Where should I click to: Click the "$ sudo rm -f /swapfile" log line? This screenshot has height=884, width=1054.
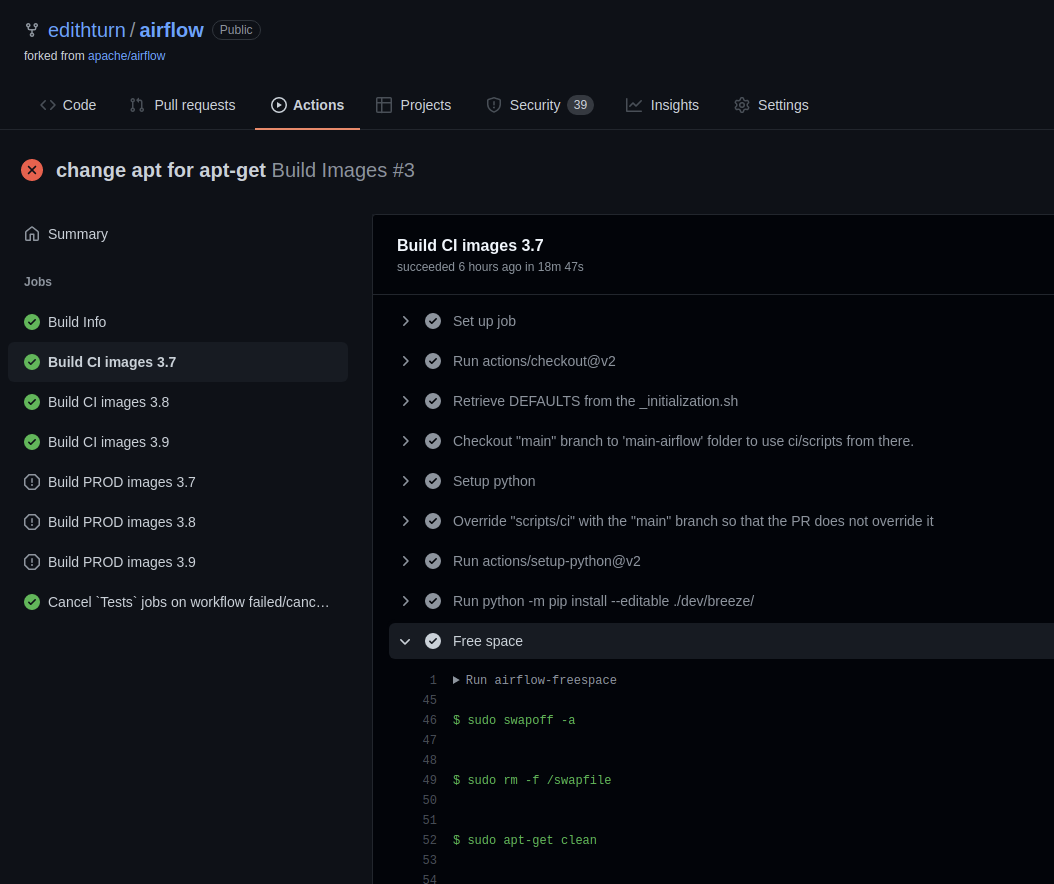tap(532, 780)
